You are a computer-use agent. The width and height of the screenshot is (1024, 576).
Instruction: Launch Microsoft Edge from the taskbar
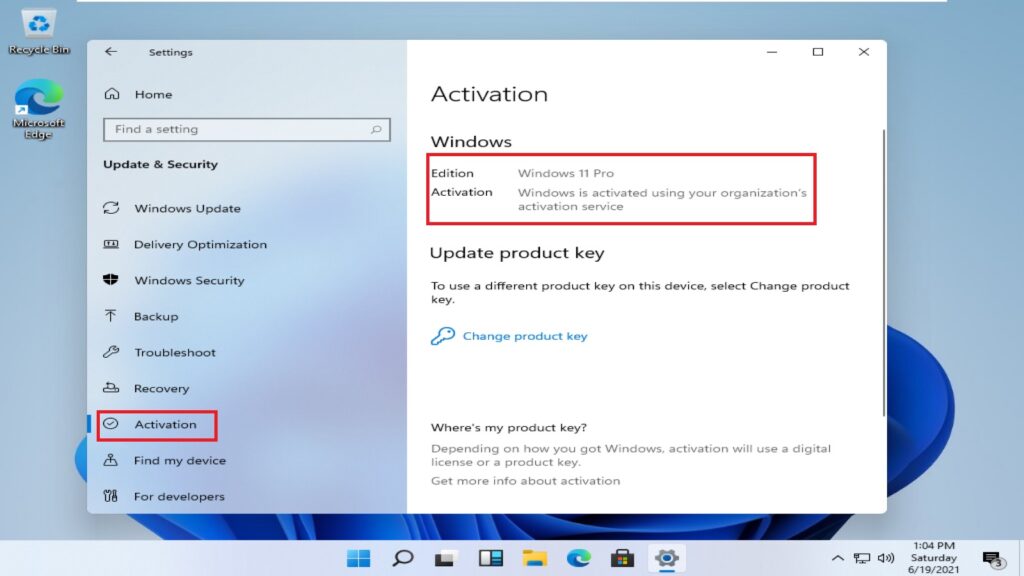coord(578,558)
